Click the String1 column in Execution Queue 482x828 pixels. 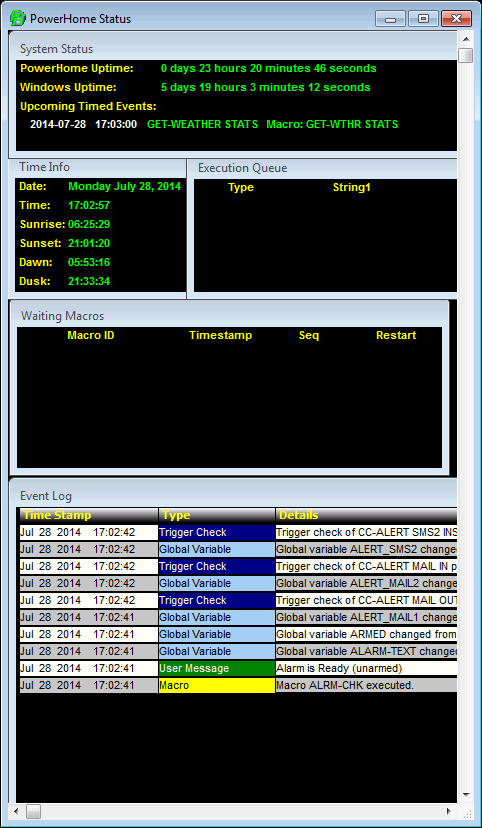(352, 187)
